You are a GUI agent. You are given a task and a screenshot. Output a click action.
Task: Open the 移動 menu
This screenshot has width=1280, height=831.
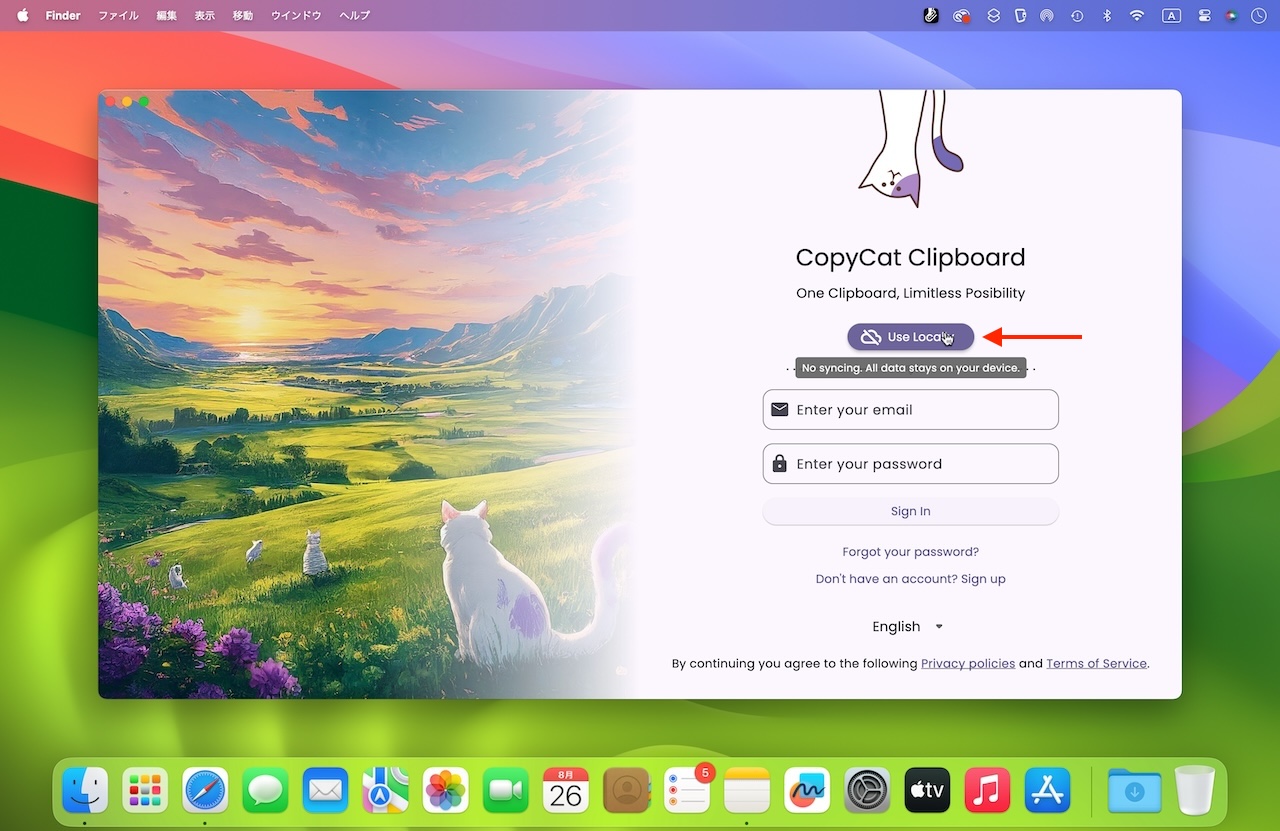[x=243, y=15]
